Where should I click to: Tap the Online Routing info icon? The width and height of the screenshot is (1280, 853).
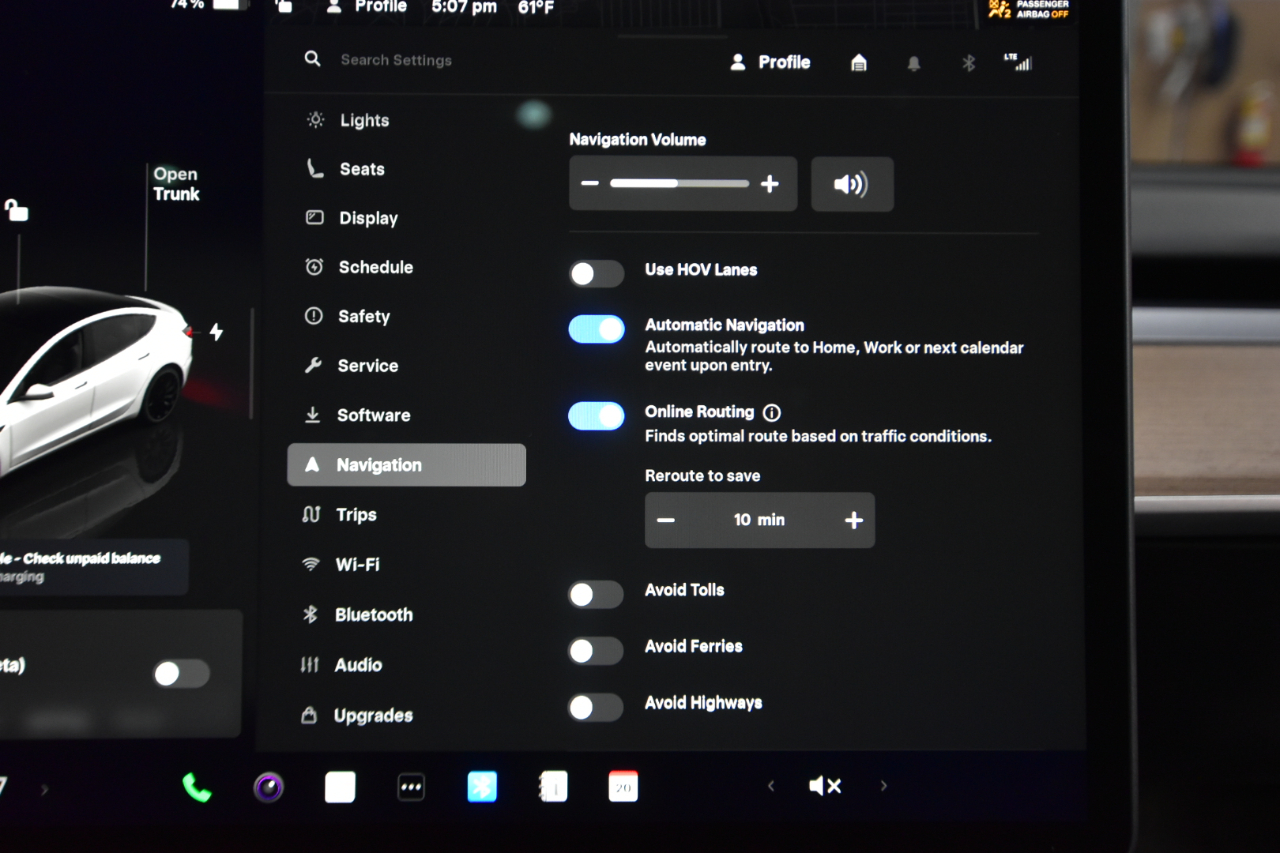pyautogui.click(x=770, y=411)
